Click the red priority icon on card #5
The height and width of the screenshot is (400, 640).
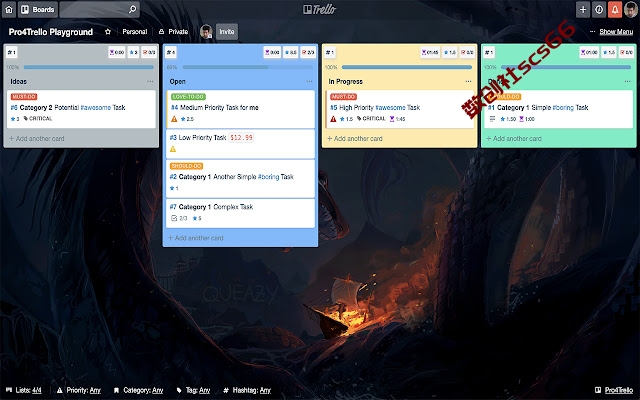(333, 119)
